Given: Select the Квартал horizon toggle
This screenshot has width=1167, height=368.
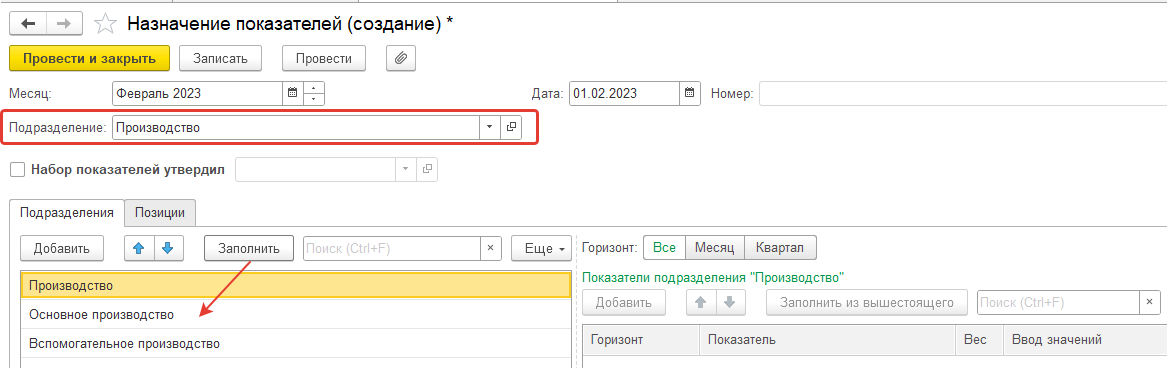Looking at the screenshot, I should [780, 247].
